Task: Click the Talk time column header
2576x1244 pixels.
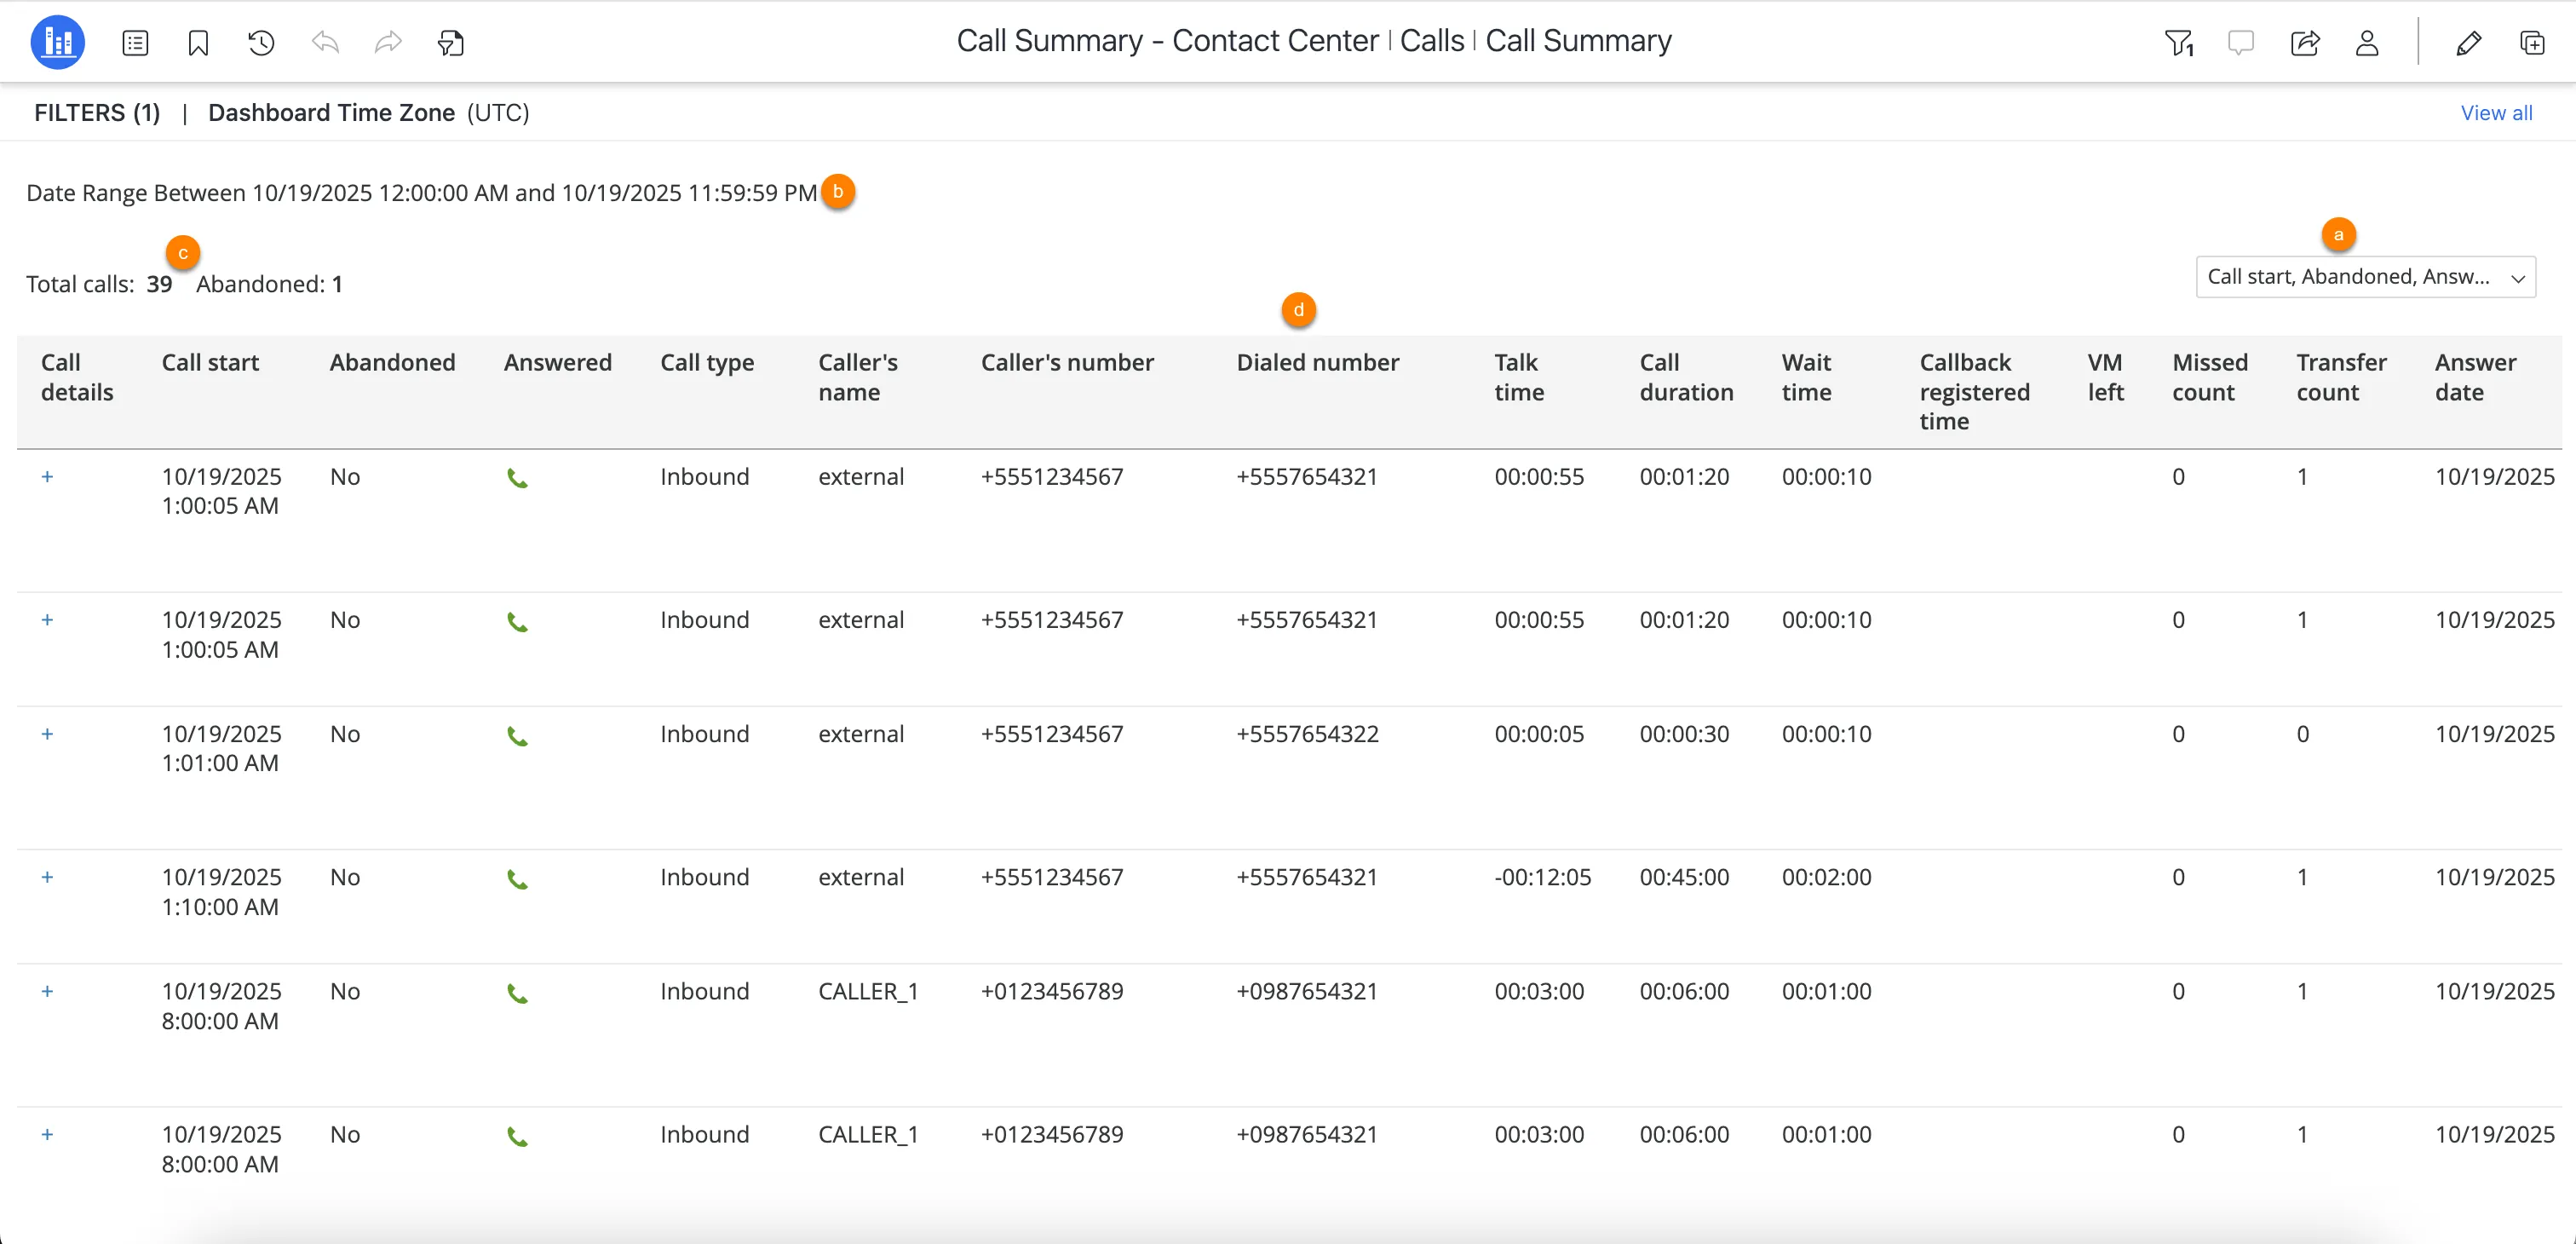Action: tap(1519, 377)
